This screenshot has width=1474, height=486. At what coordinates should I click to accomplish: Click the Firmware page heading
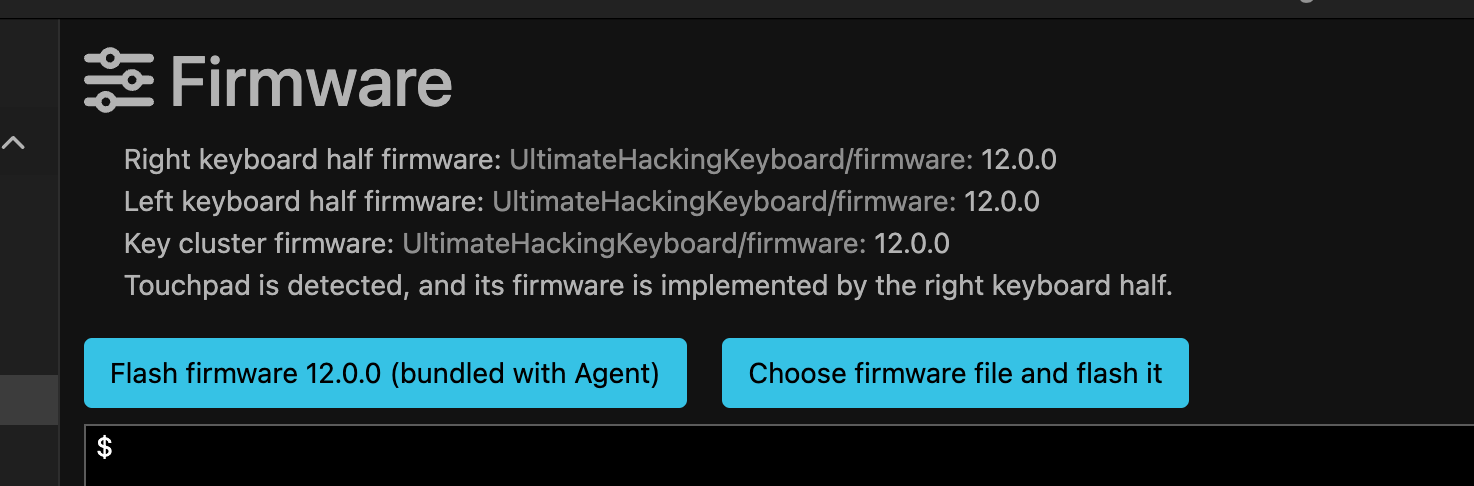pyautogui.click(x=311, y=81)
